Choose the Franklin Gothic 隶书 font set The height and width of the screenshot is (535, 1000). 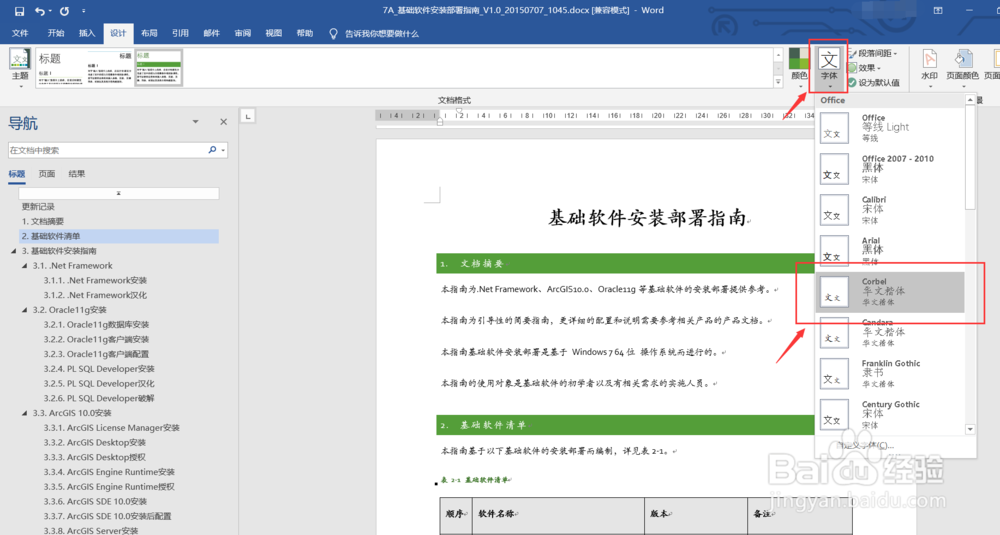click(x=890, y=374)
